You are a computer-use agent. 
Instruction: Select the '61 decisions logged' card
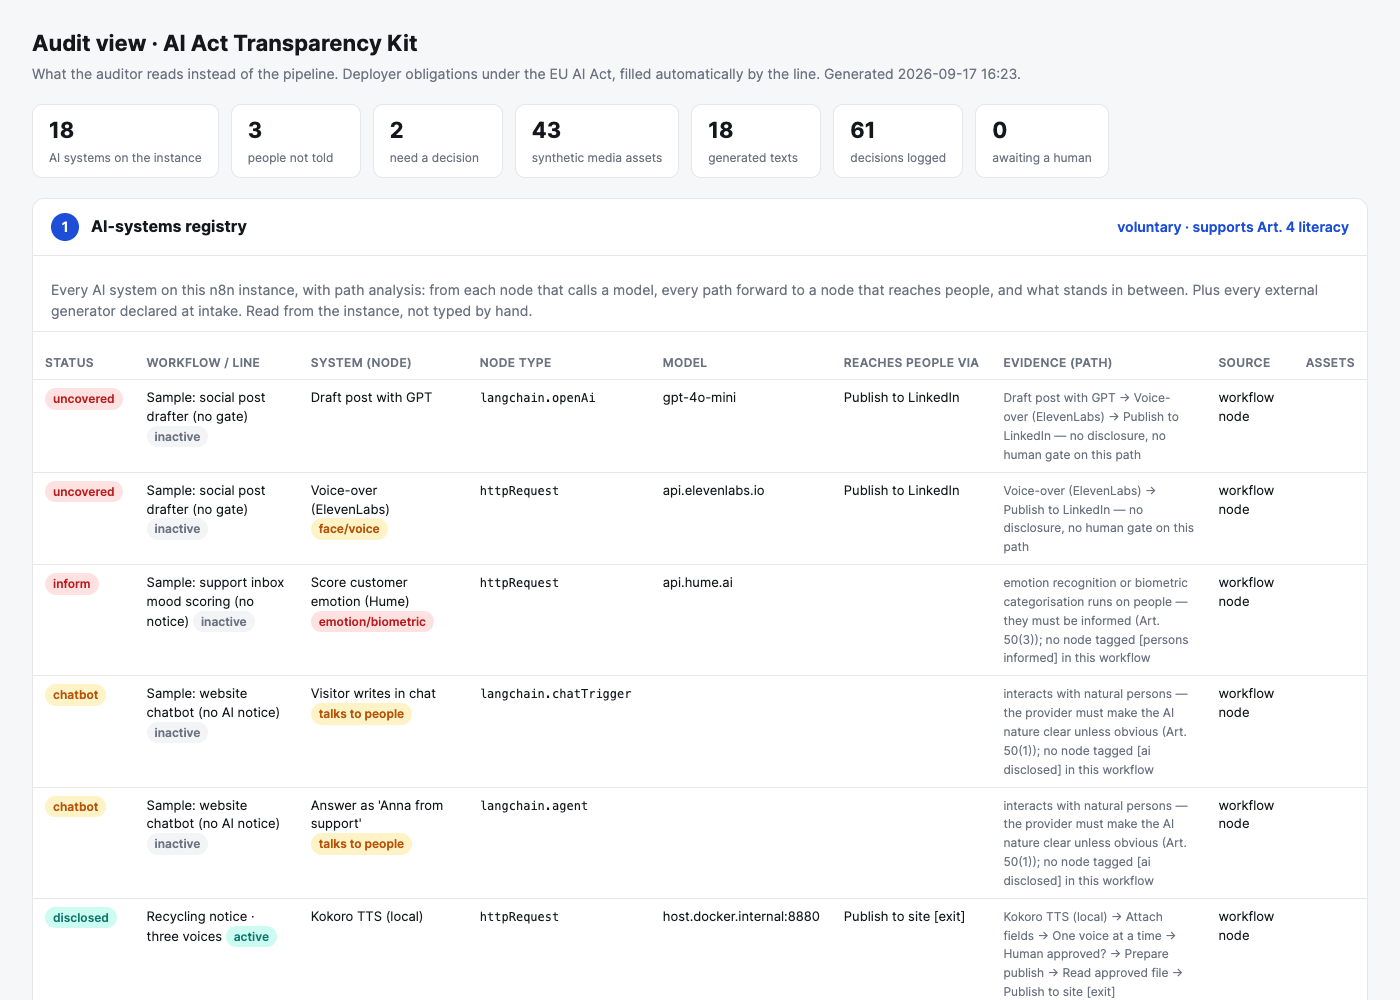click(898, 141)
